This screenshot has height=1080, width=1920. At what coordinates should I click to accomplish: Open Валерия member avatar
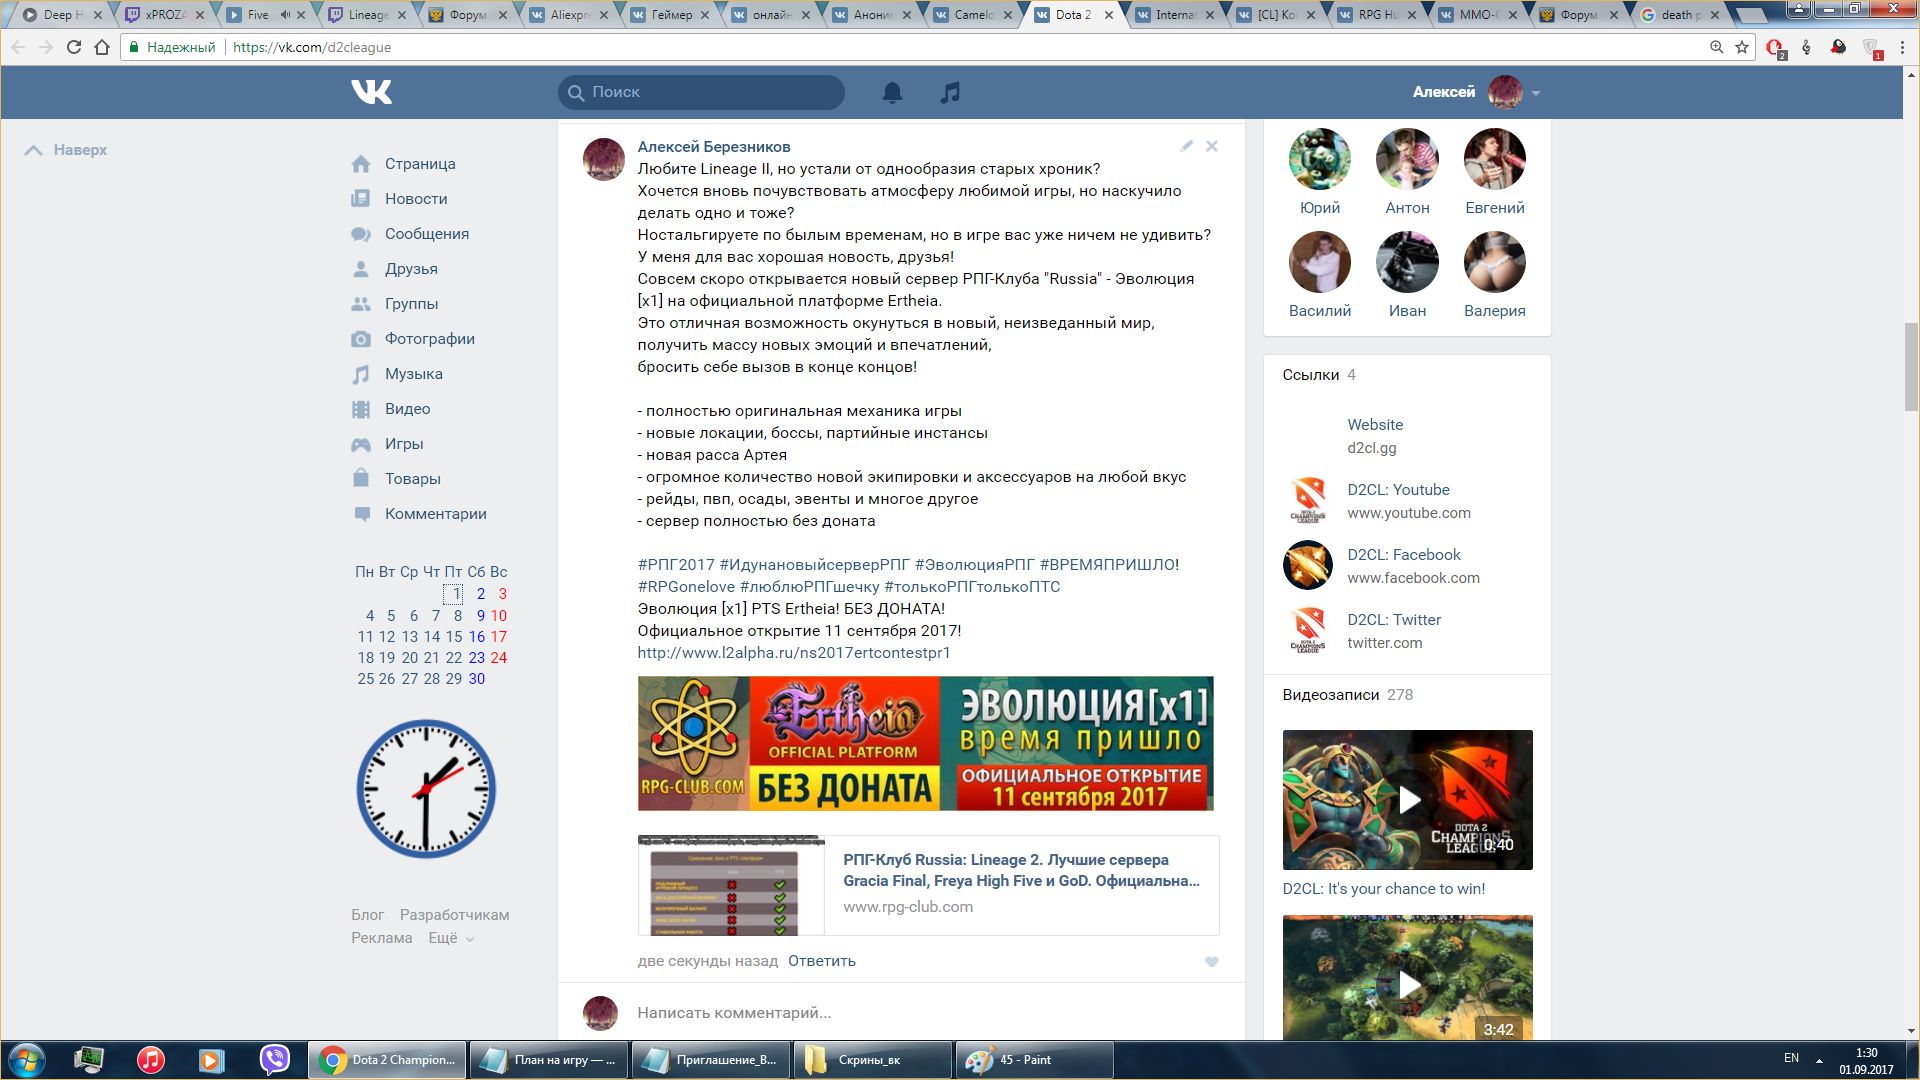(1494, 262)
